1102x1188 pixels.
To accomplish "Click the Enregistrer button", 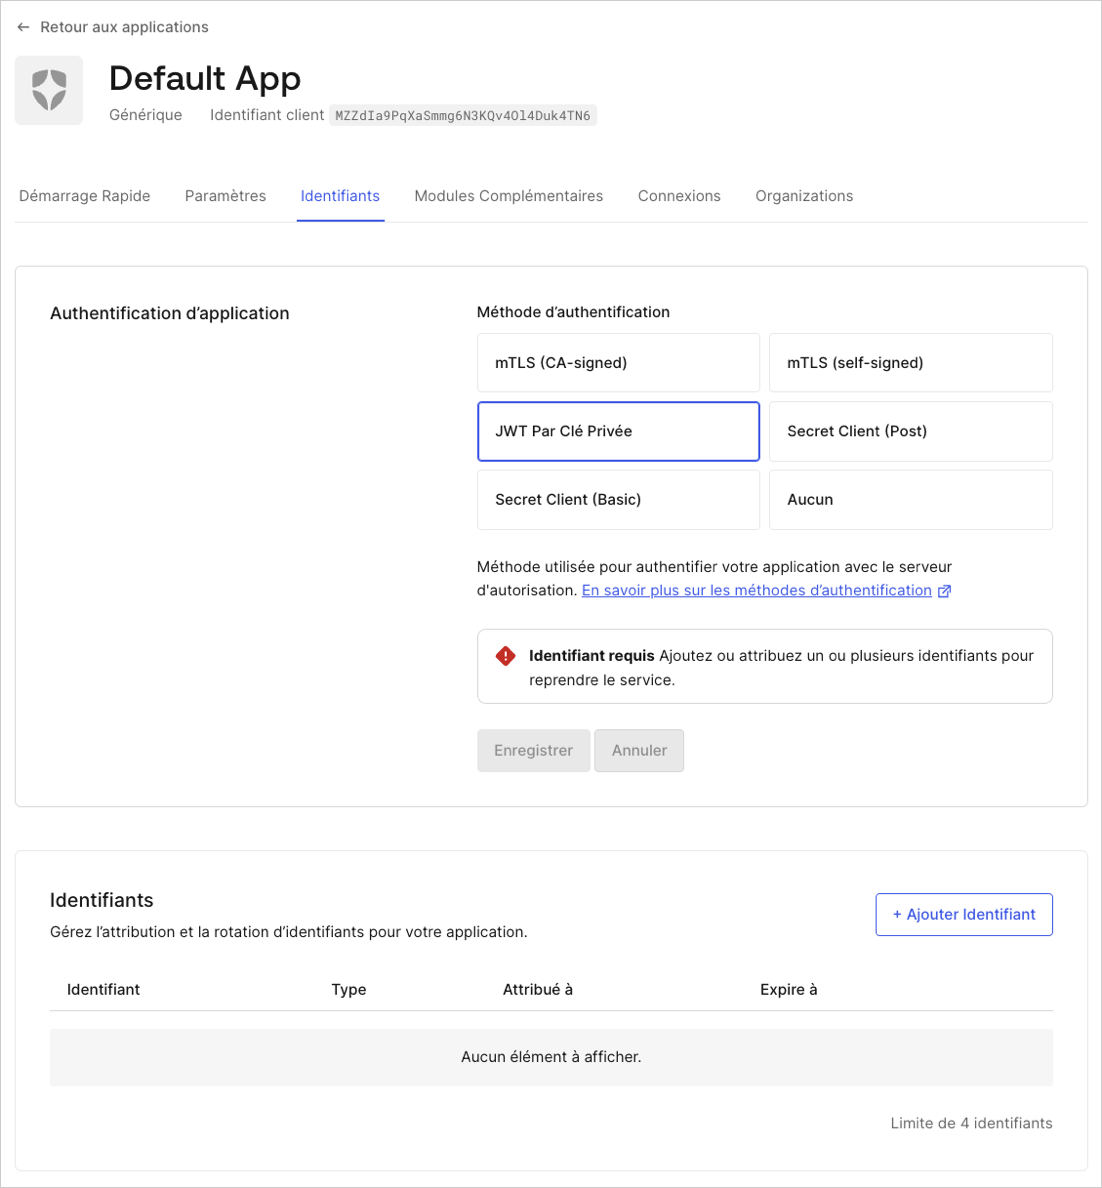I will pos(533,750).
